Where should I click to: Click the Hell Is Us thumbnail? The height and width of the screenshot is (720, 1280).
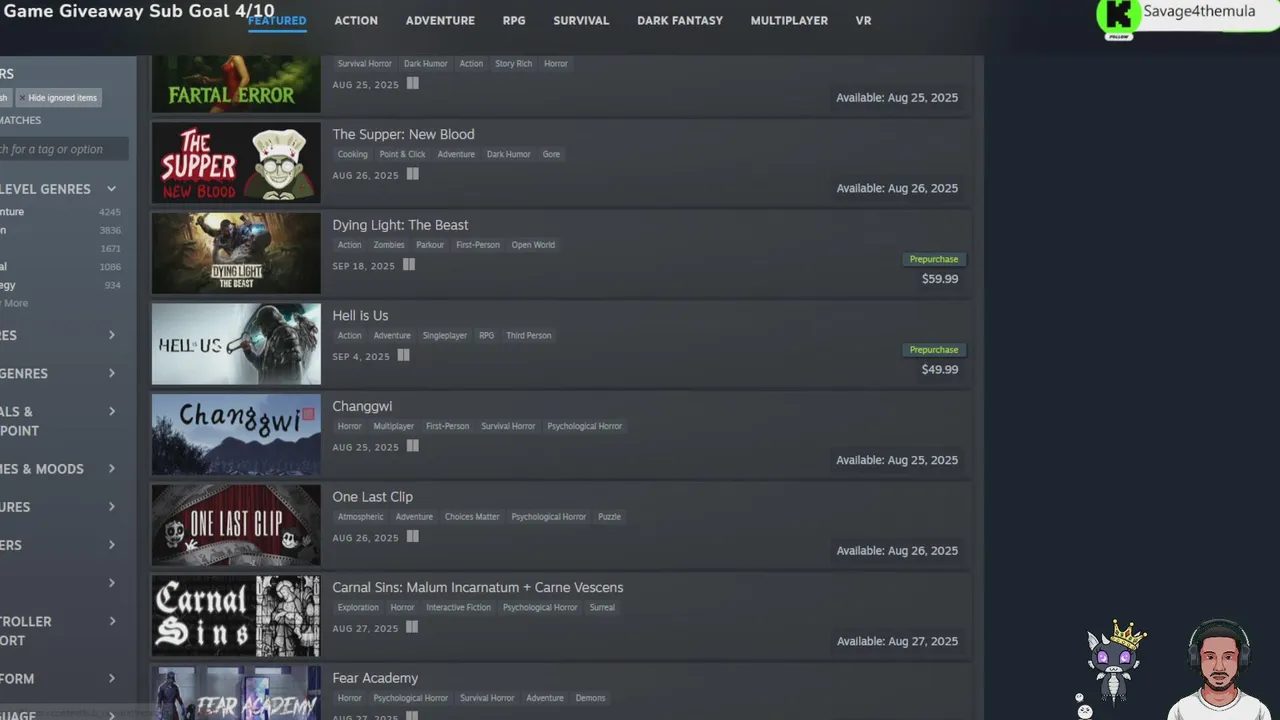pyautogui.click(x=236, y=344)
